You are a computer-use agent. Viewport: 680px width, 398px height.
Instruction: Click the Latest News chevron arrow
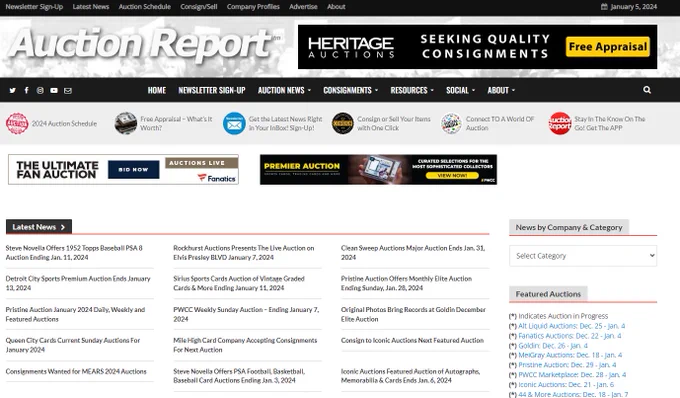click(x=63, y=227)
